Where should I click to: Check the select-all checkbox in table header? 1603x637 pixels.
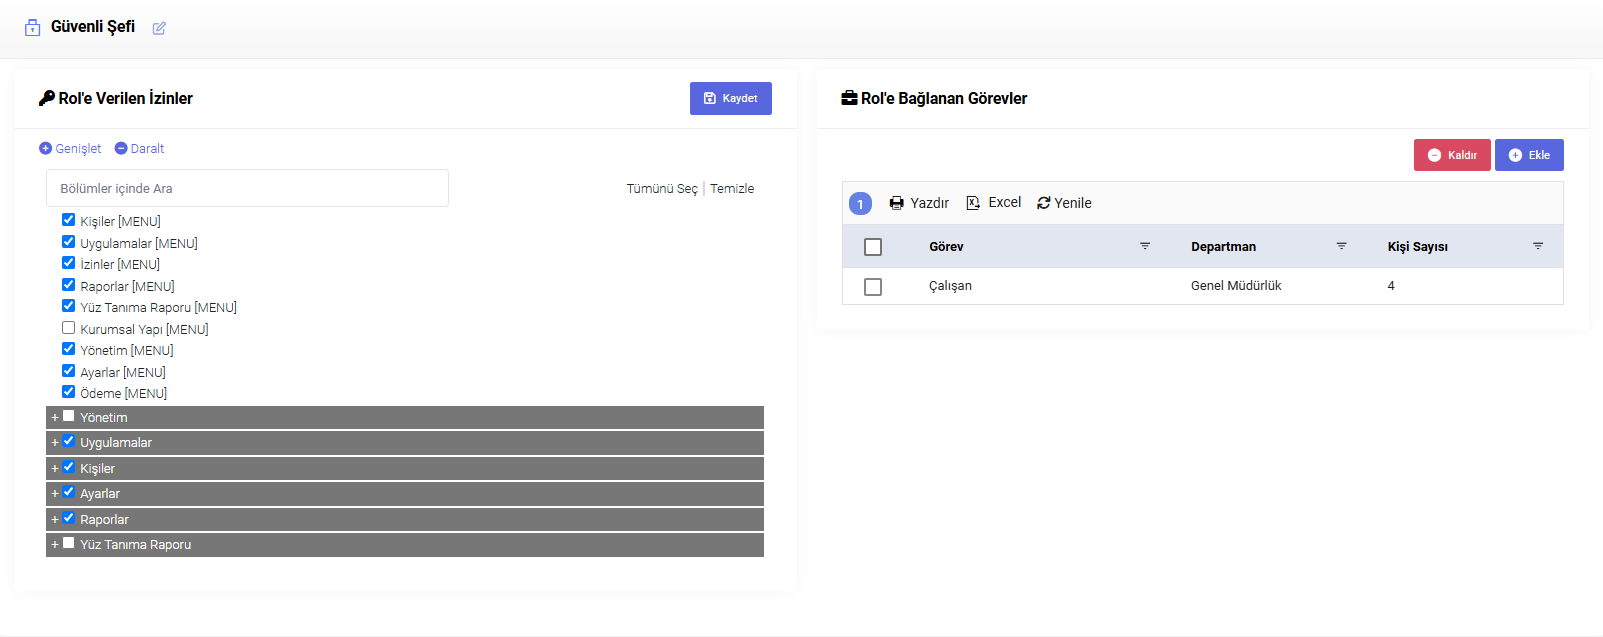coord(873,247)
